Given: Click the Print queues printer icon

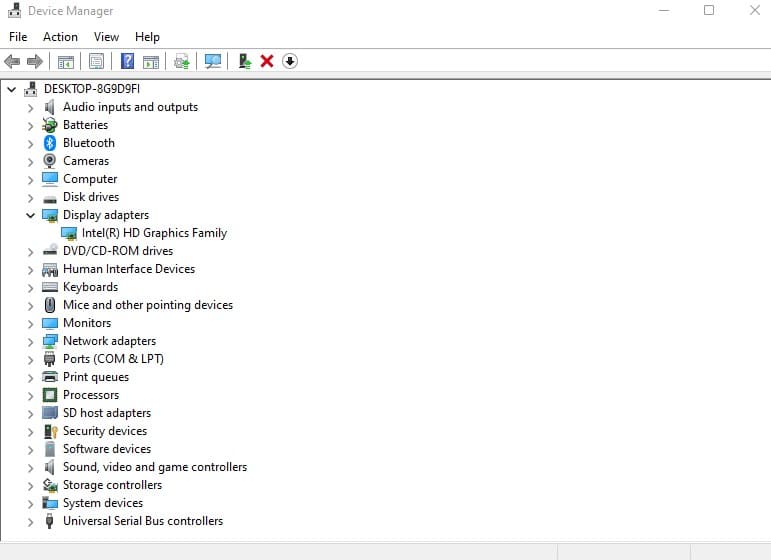Looking at the screenshot, I should (50, 377).
